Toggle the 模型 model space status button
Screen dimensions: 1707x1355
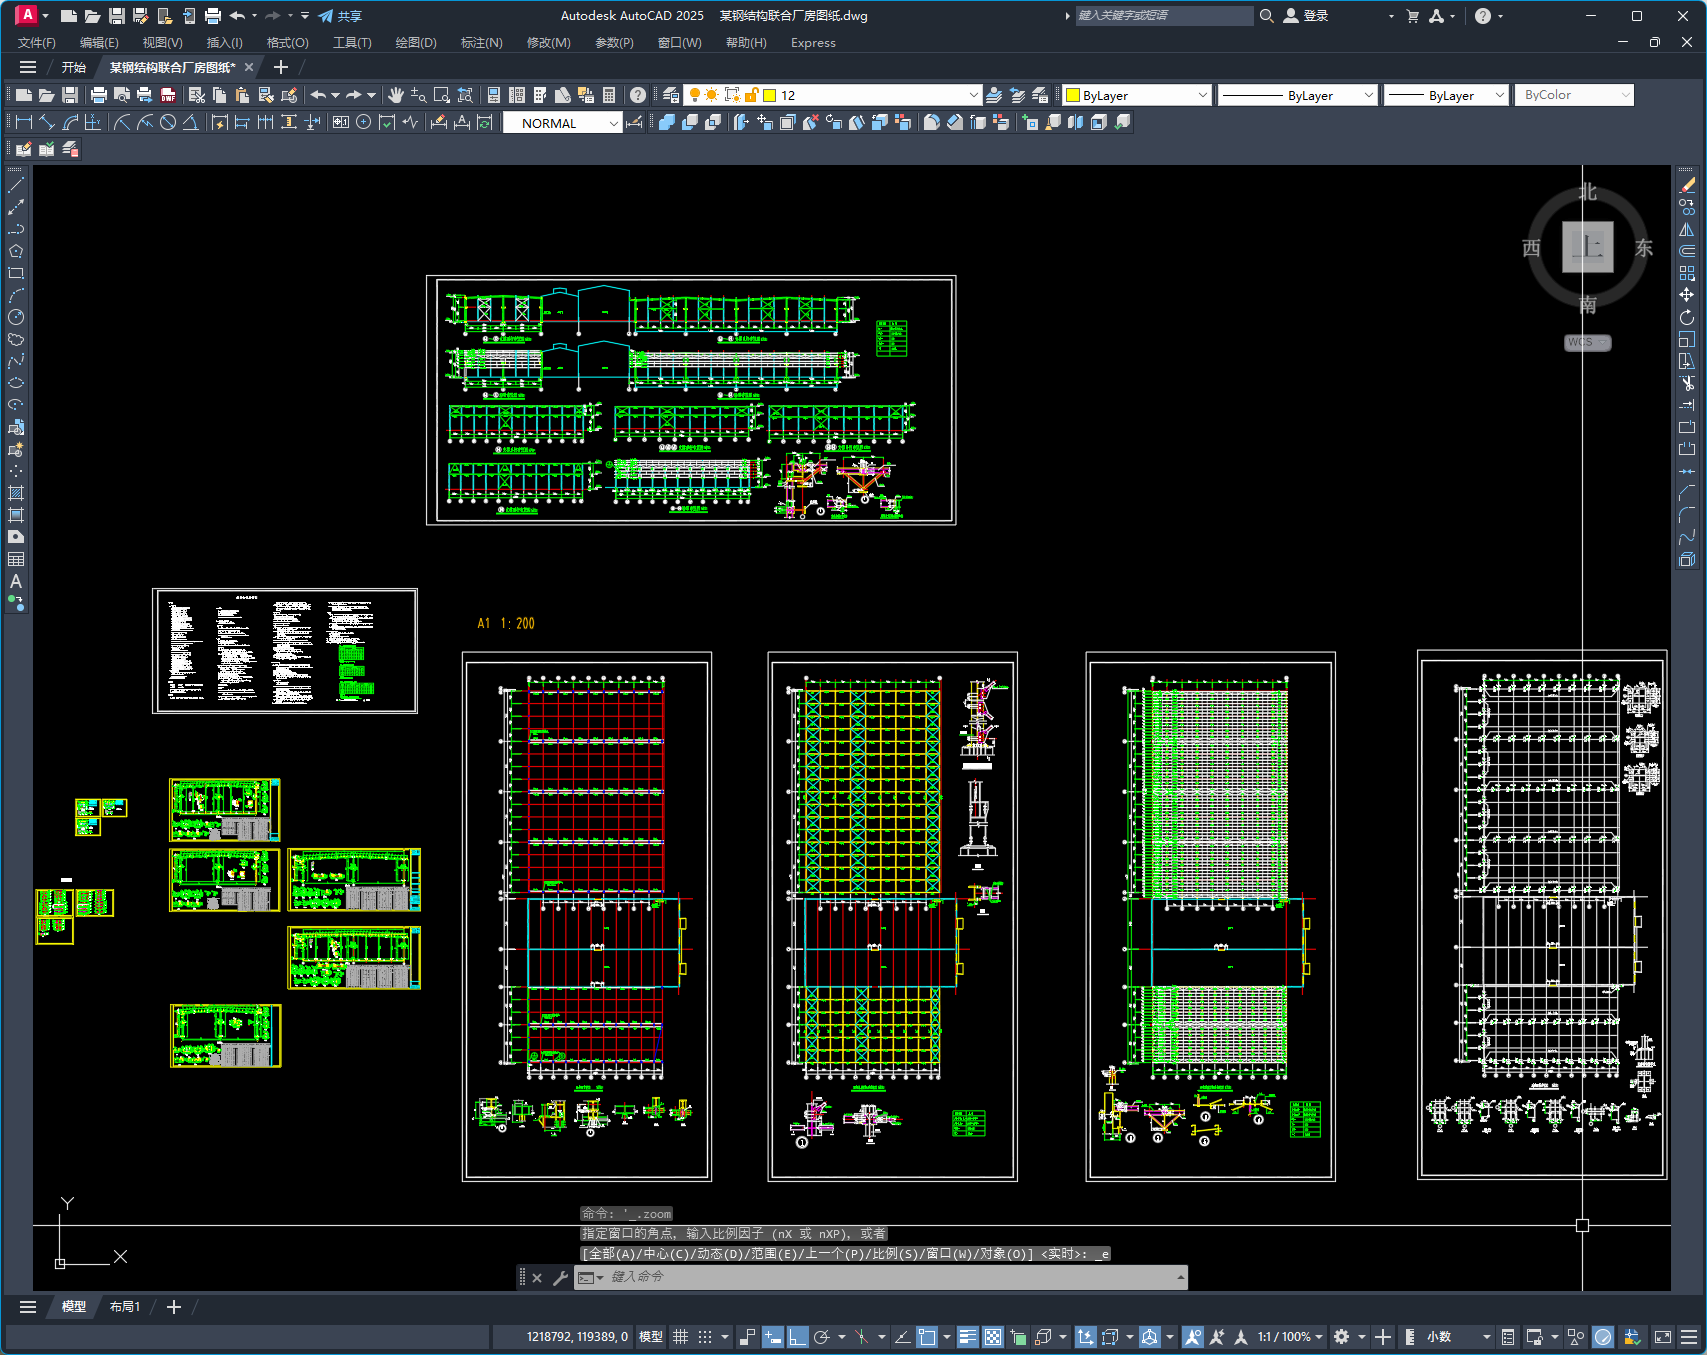[x=651, y=1337]
